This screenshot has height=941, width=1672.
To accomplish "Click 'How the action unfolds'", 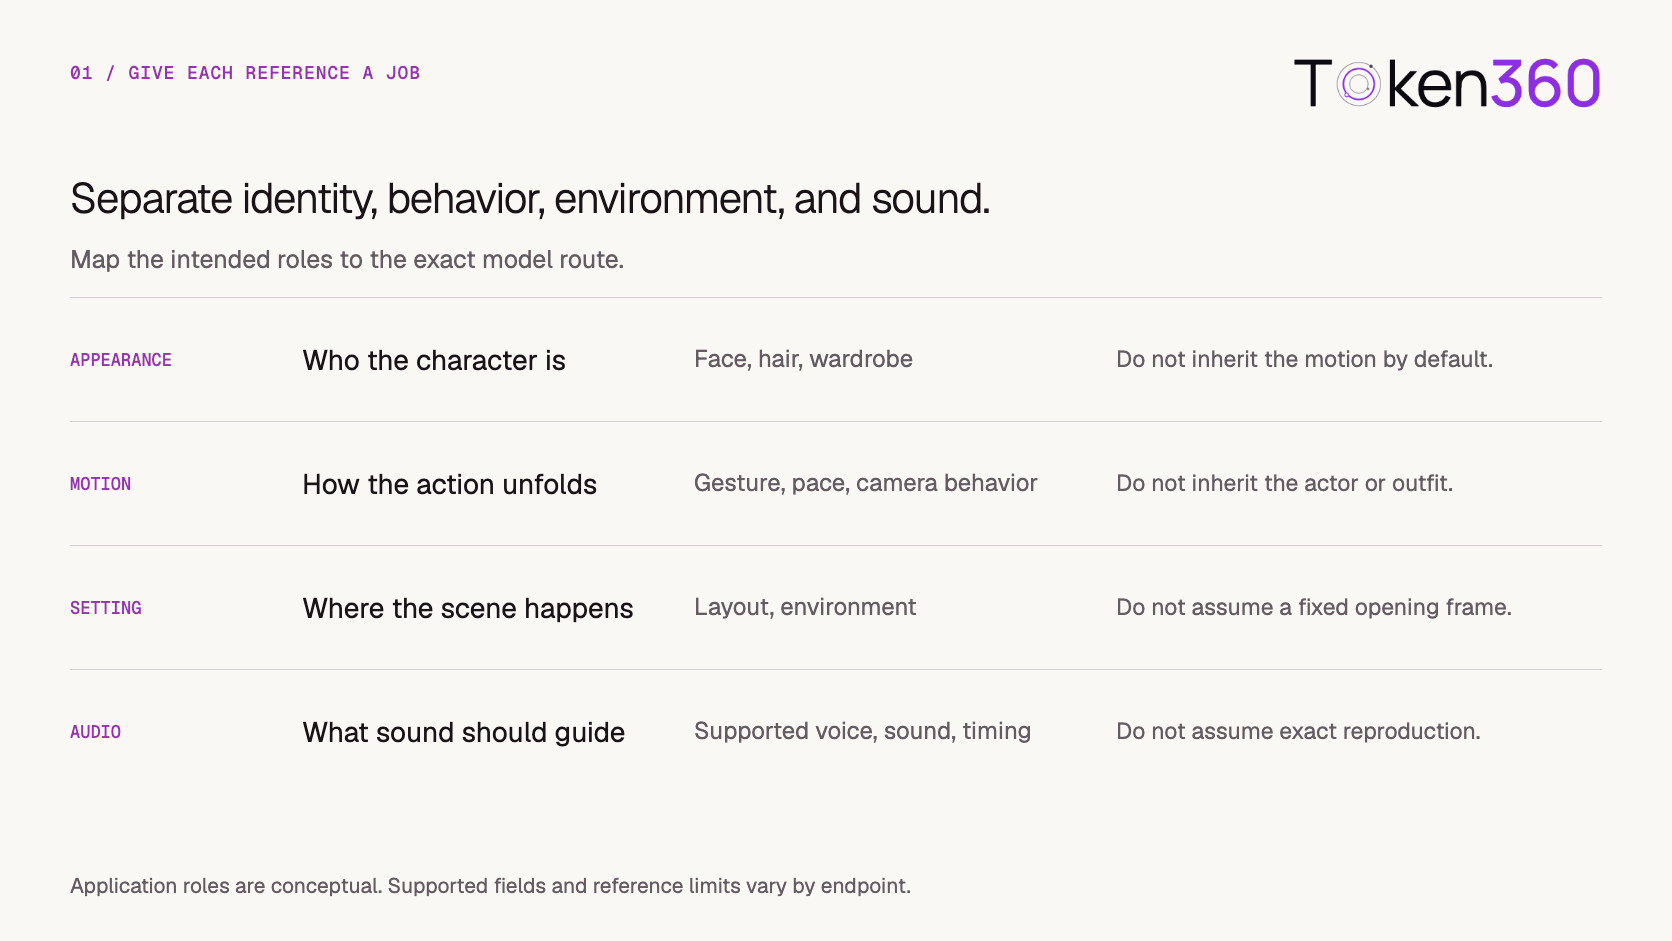I will pos(450,484).
